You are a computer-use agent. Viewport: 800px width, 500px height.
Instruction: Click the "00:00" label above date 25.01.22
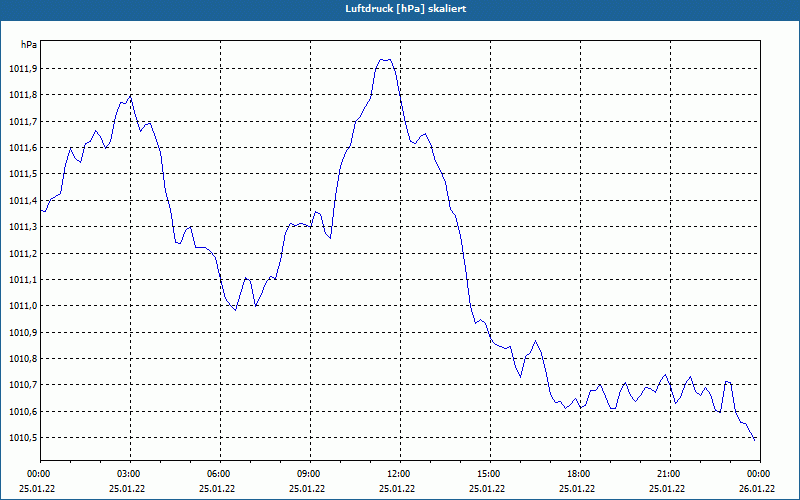coord(37,474)
